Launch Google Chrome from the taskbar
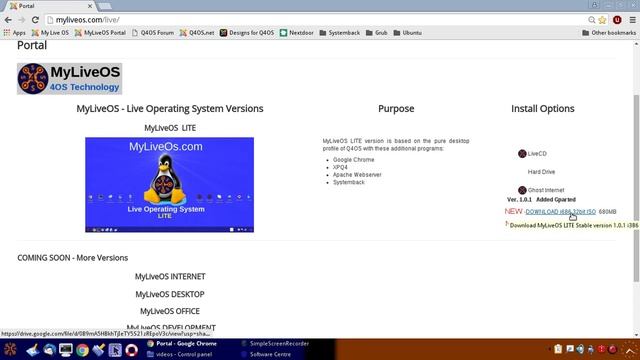 82,350
